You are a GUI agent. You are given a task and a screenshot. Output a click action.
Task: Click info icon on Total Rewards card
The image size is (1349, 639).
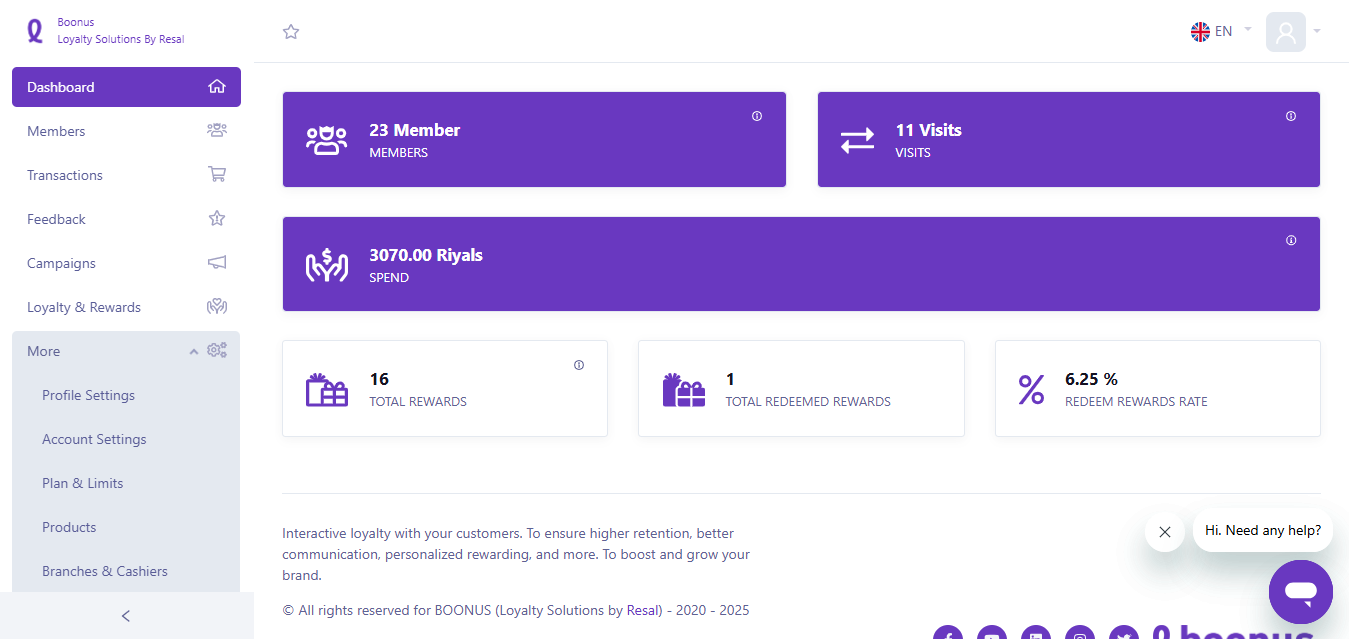579,365
